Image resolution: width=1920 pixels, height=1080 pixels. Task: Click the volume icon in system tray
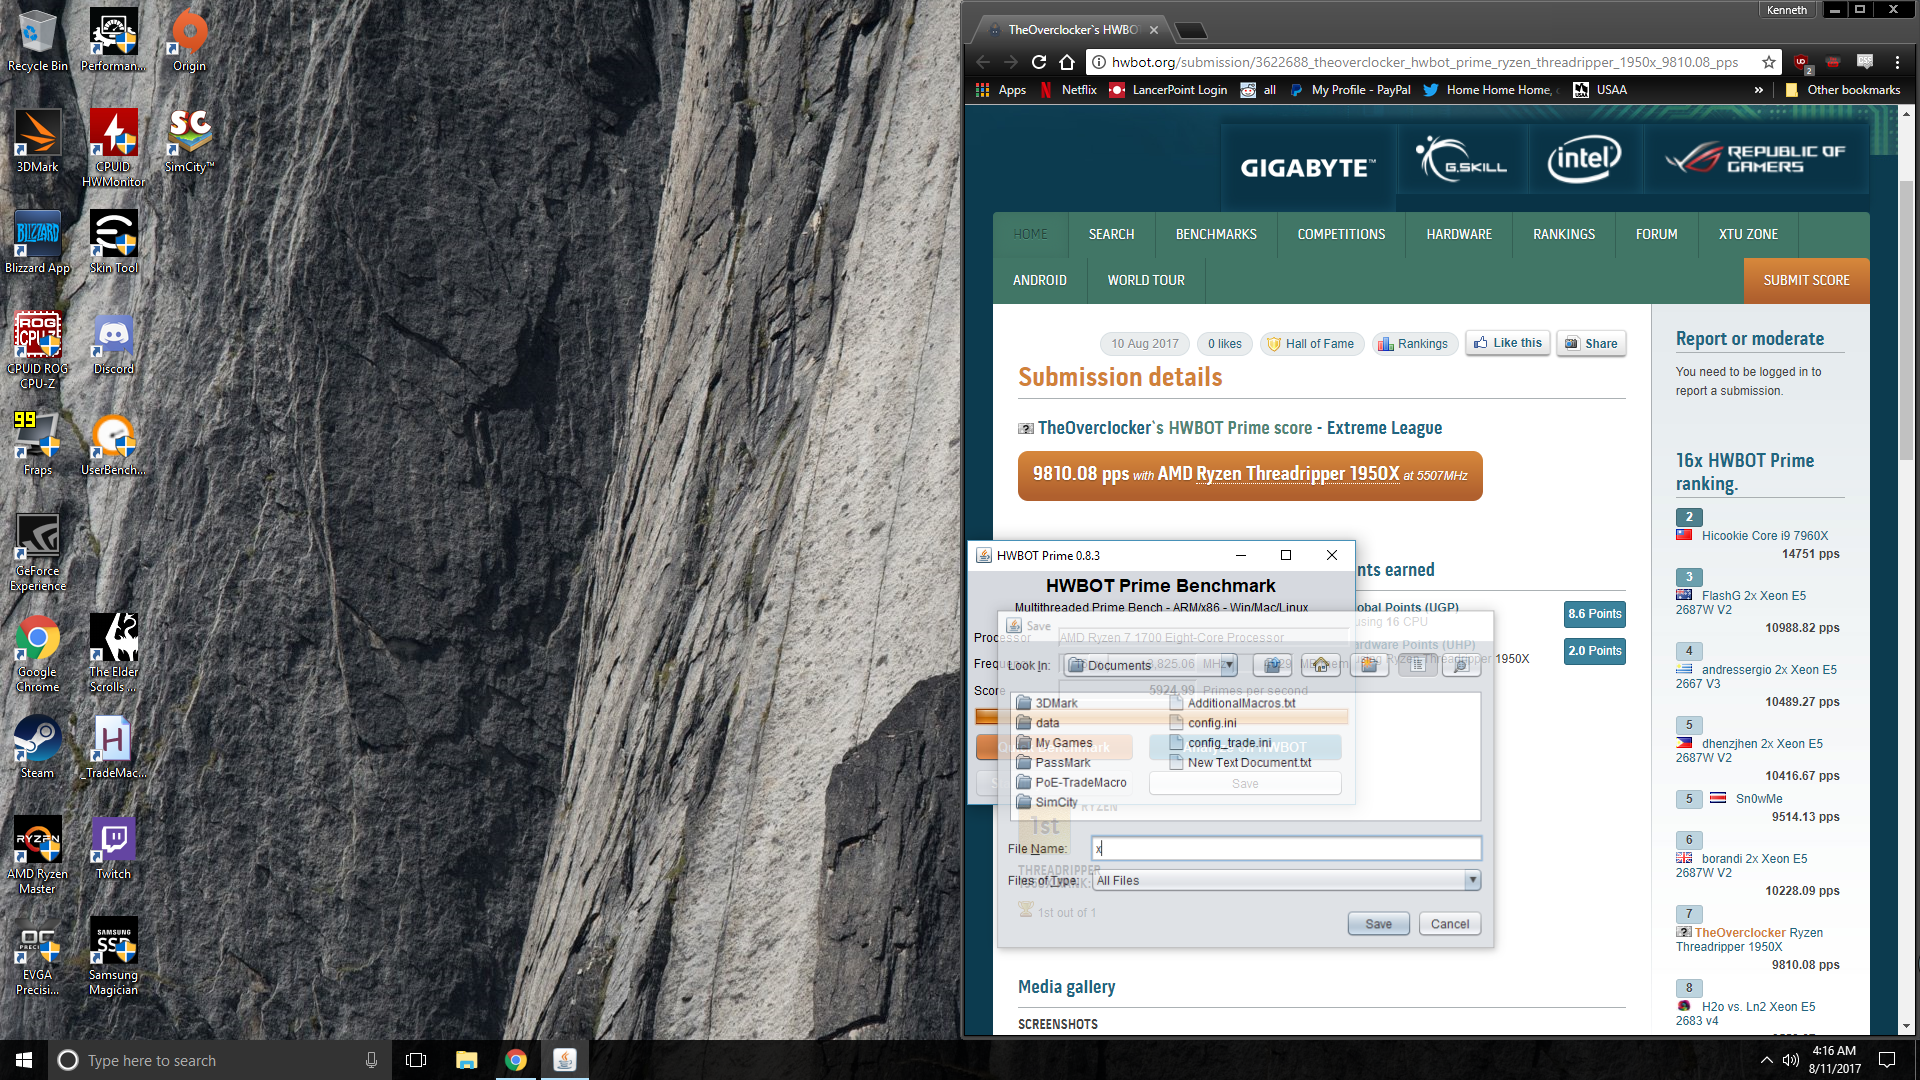click(x=1791, y=1060)
